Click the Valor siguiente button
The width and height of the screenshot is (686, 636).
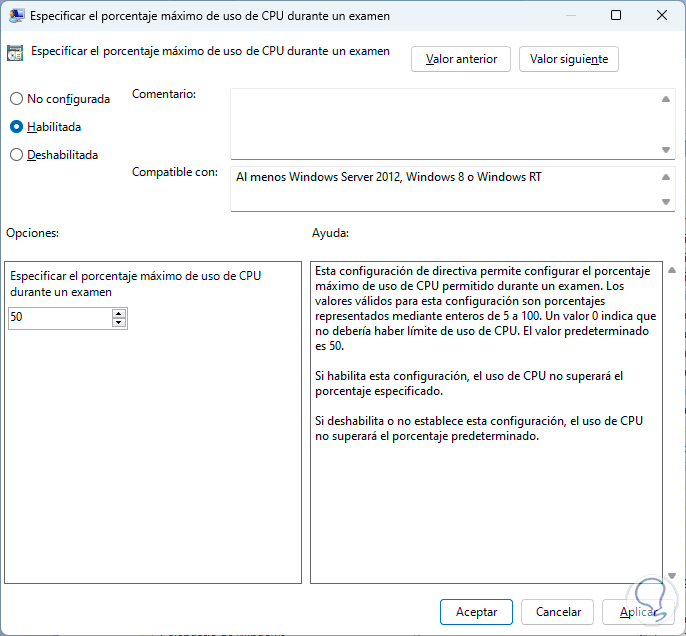569,59
